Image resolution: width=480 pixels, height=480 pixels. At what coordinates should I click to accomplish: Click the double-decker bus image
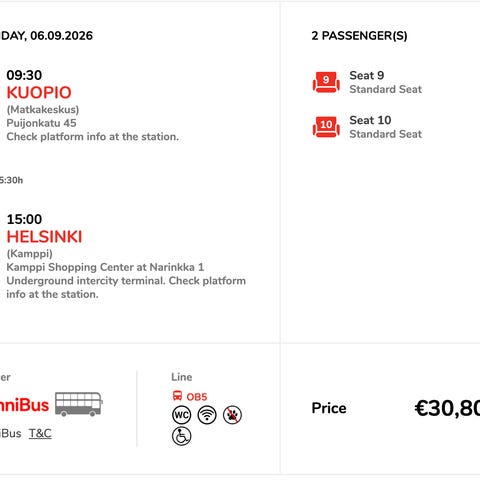pyautogui.click(x=79, y=404)
